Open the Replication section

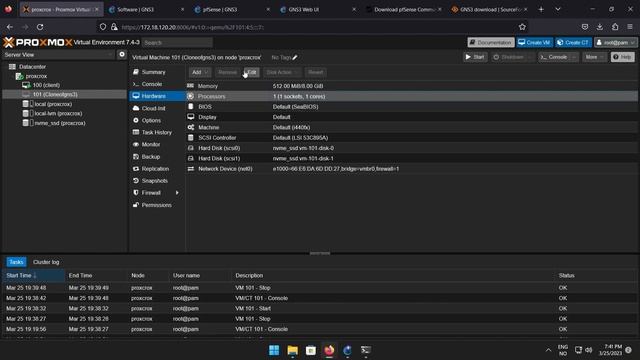coord(157,169)
